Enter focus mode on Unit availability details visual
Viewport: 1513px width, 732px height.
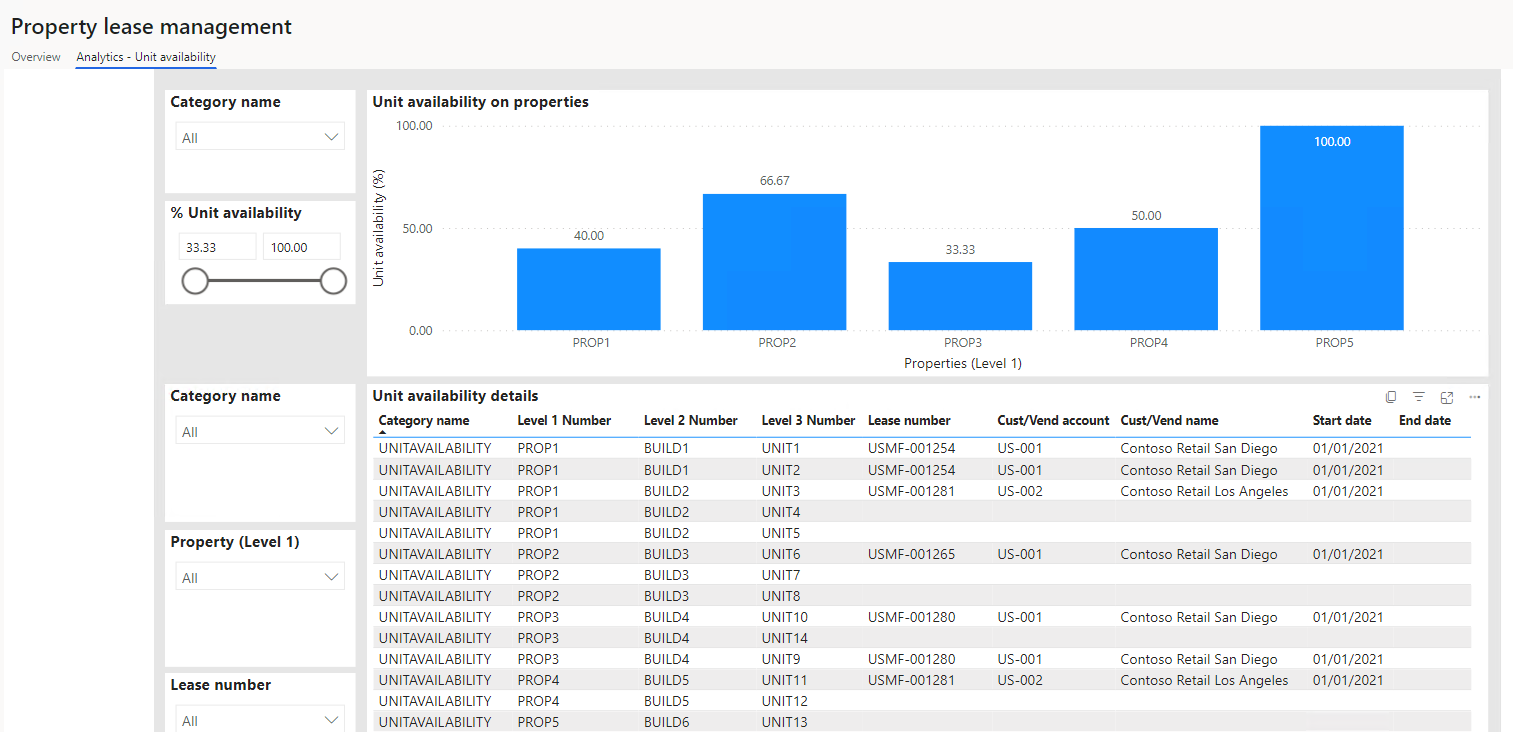pos(1447,397)
